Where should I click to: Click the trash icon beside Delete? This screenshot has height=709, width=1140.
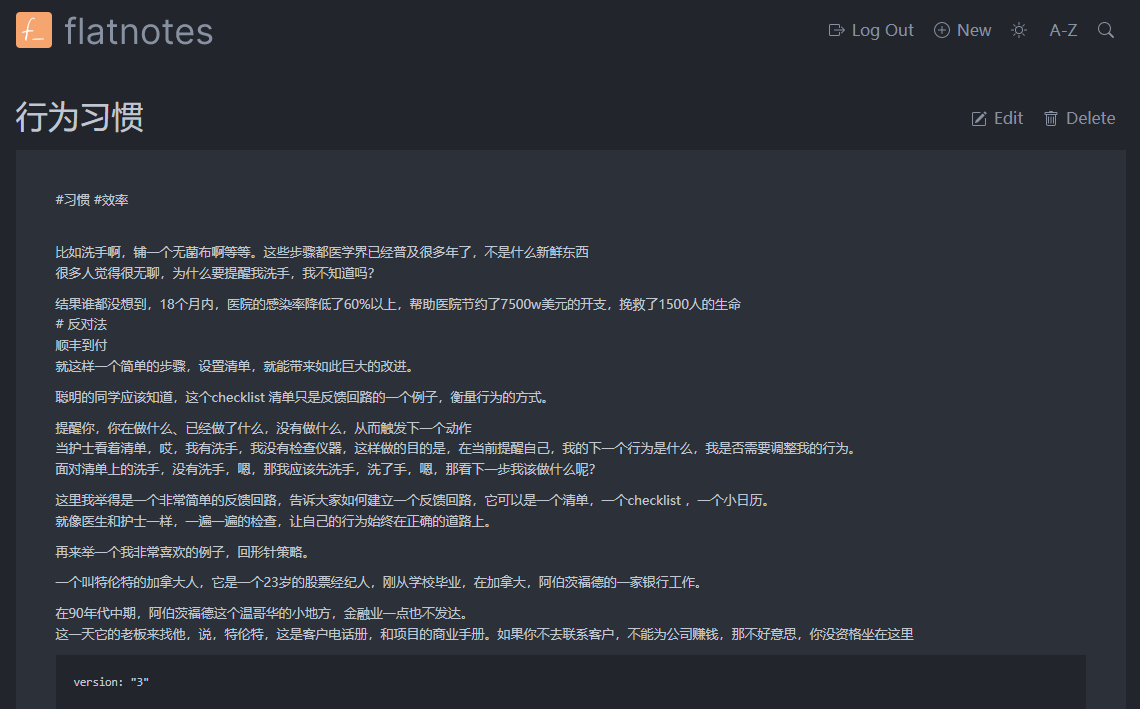click(x=1050, y=118)
